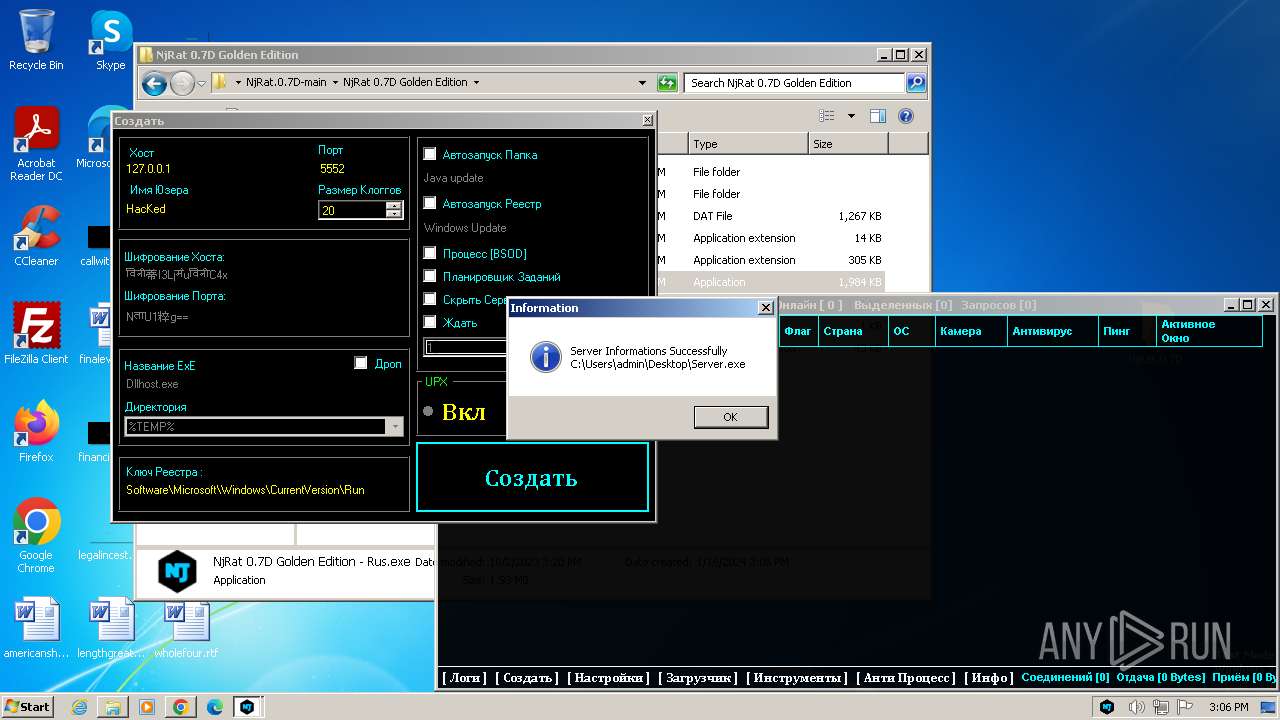Open the view options dropdown arrow in Explorer

pos(851,116)
